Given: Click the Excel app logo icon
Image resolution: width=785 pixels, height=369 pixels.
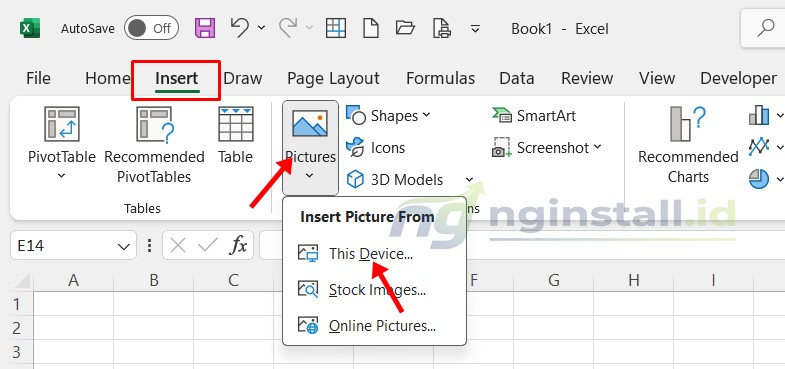Looking at the screenshot, I should click(30, 28).
